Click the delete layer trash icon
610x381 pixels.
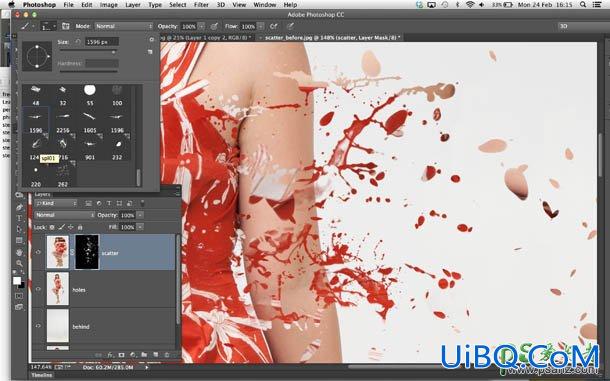click(x=167, y=355)
